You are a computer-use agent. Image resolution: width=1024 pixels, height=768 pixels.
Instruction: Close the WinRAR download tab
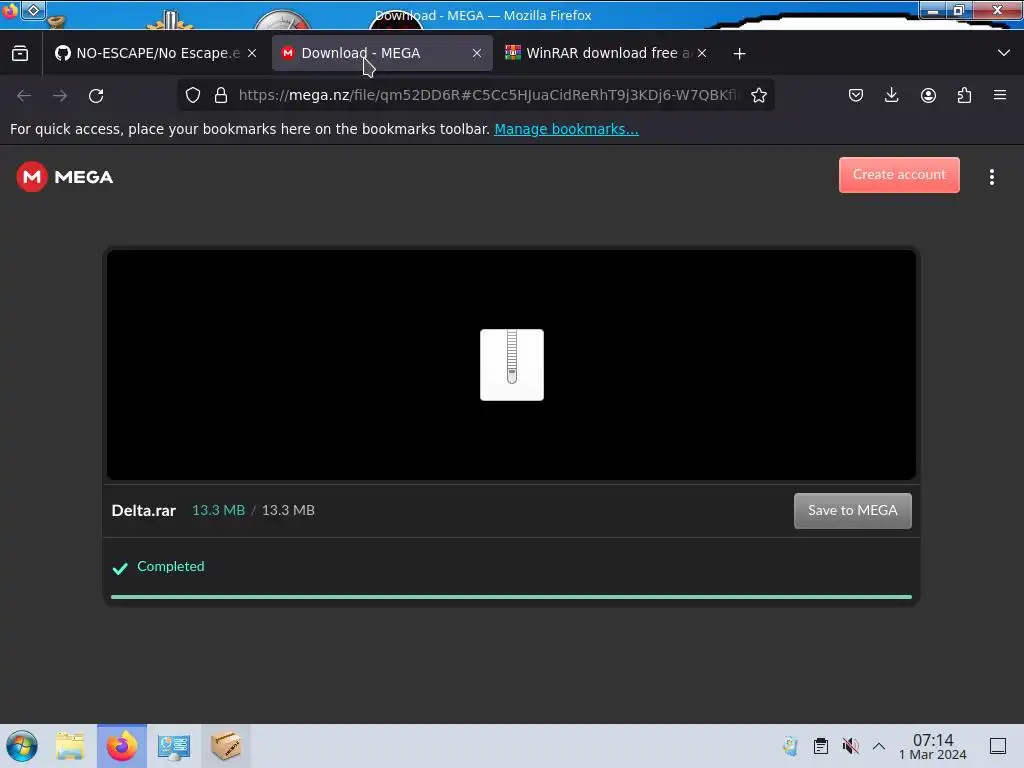(701, 54)
